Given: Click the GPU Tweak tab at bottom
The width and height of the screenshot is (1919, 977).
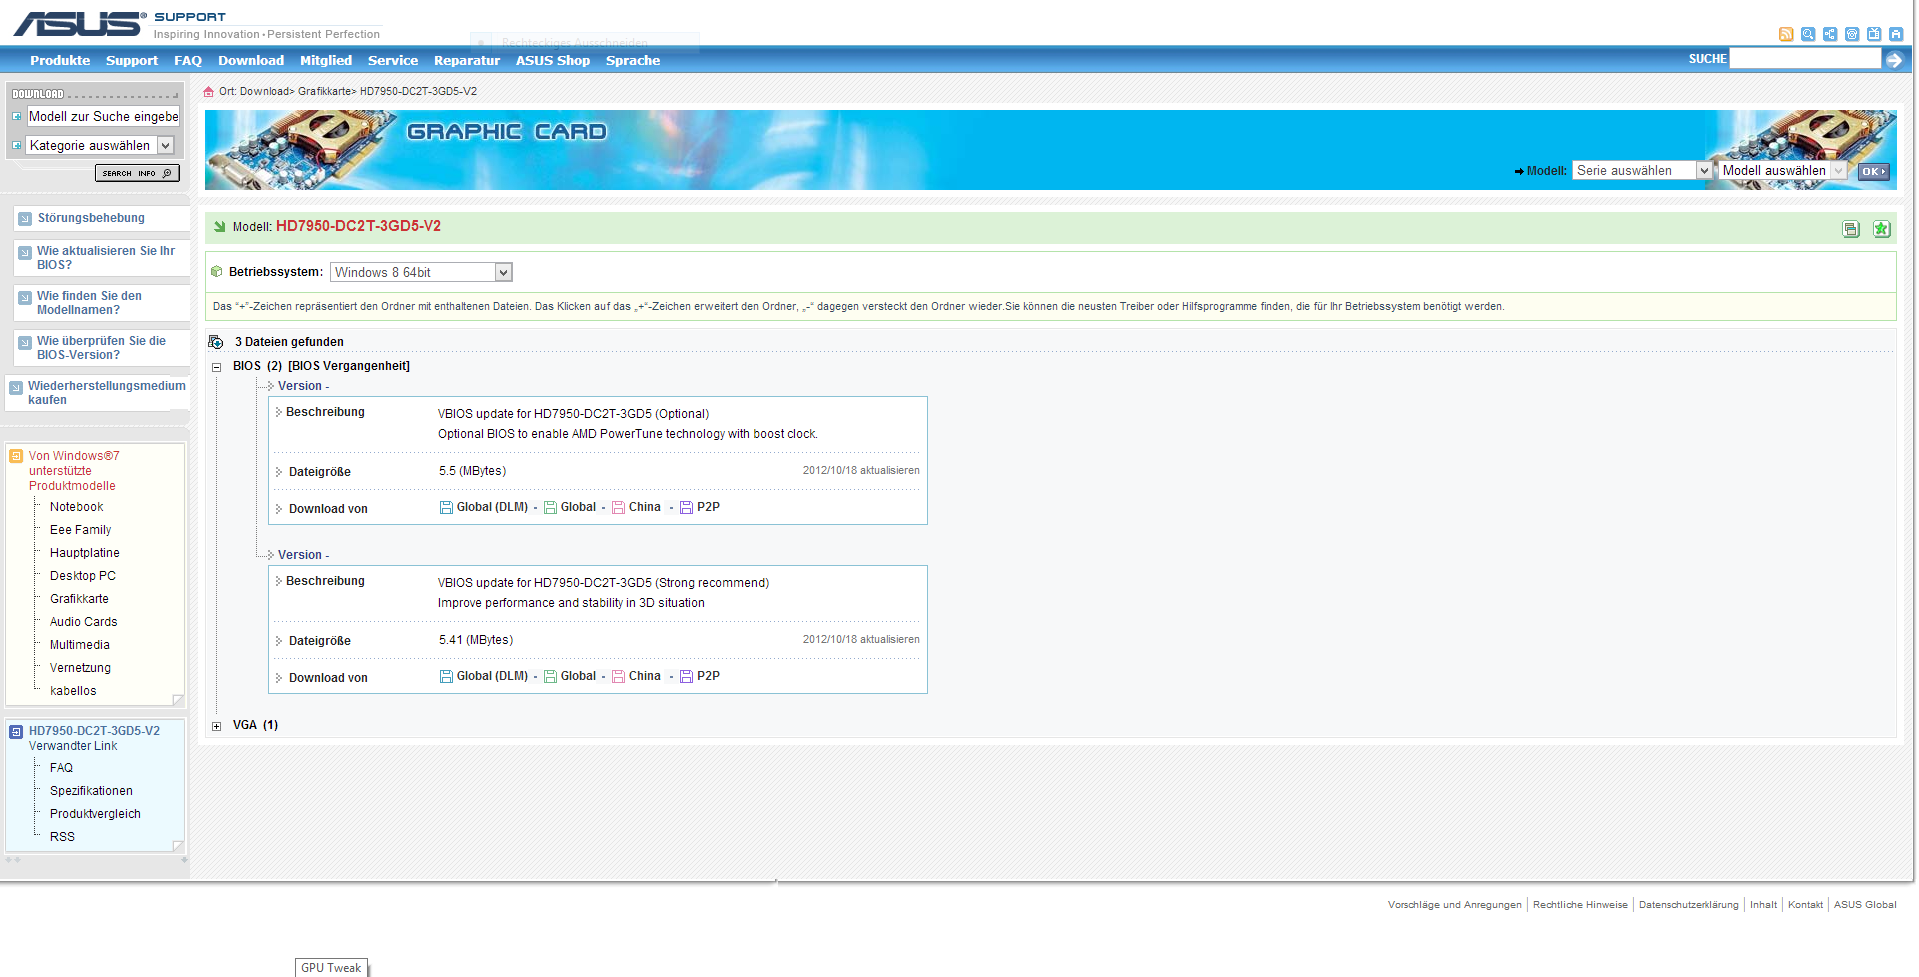Looking at the screenshot, I should click(332, 967).
